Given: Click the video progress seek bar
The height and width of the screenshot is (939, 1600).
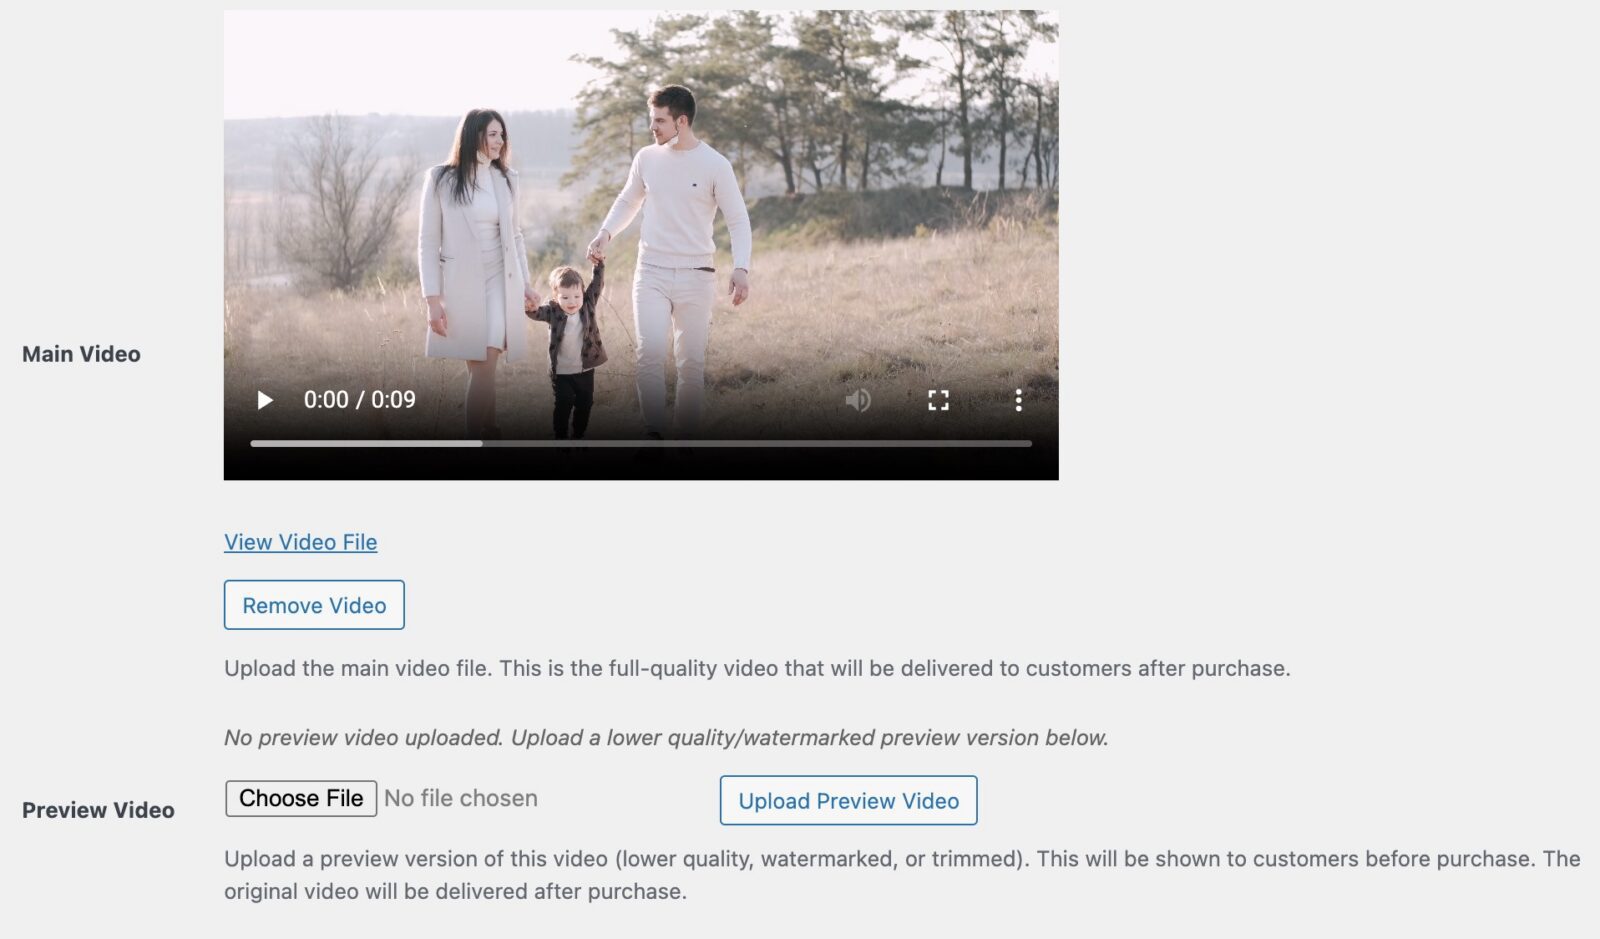Looking at the screenshot, I should tap(641, 443).
